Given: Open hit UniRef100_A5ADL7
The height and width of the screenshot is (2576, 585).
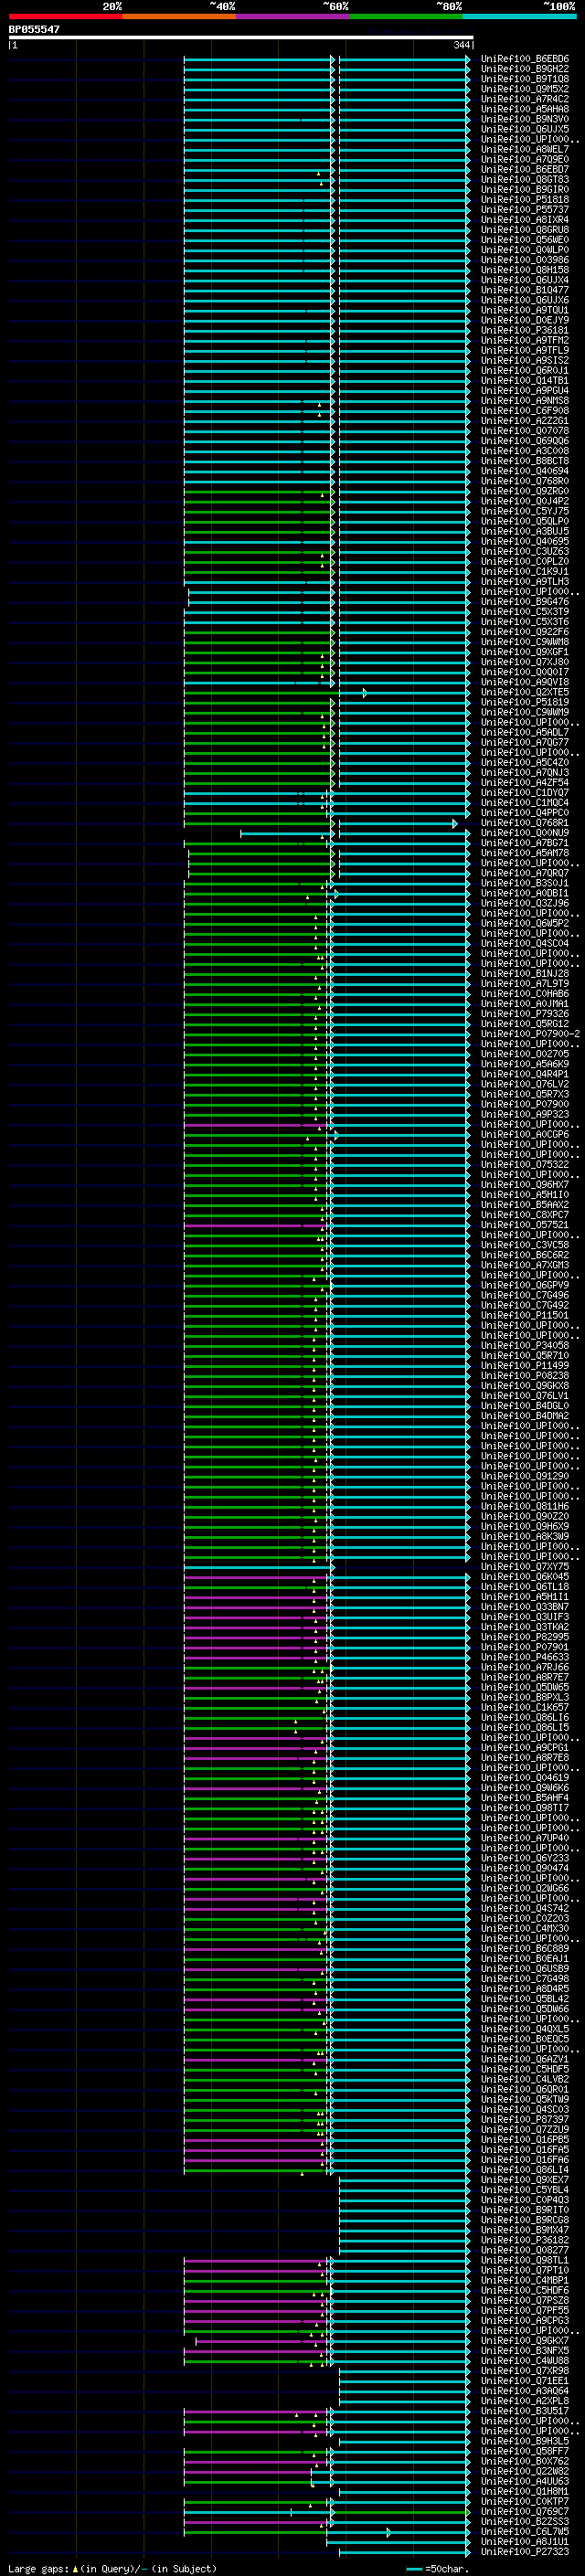Looking at the screenshot, I should (525, 732).
